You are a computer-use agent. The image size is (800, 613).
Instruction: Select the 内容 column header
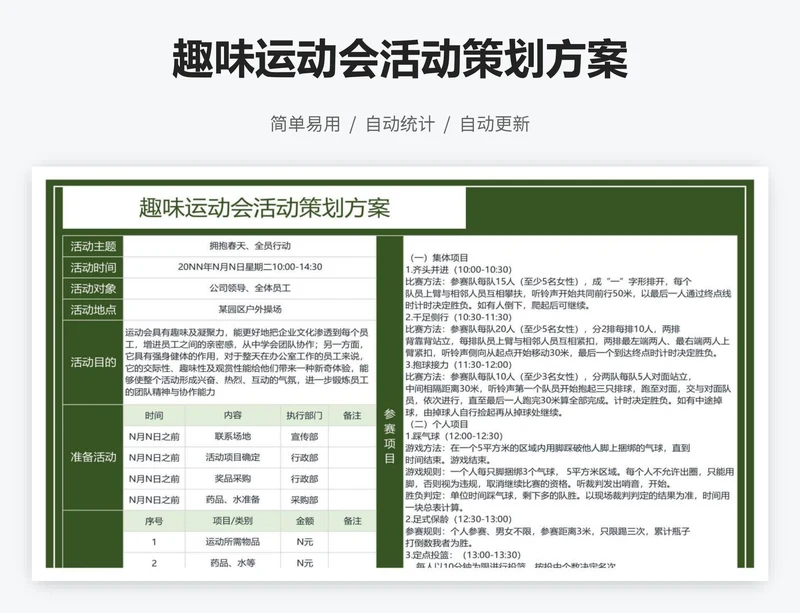pyautogui.click(x=233, y=415)
